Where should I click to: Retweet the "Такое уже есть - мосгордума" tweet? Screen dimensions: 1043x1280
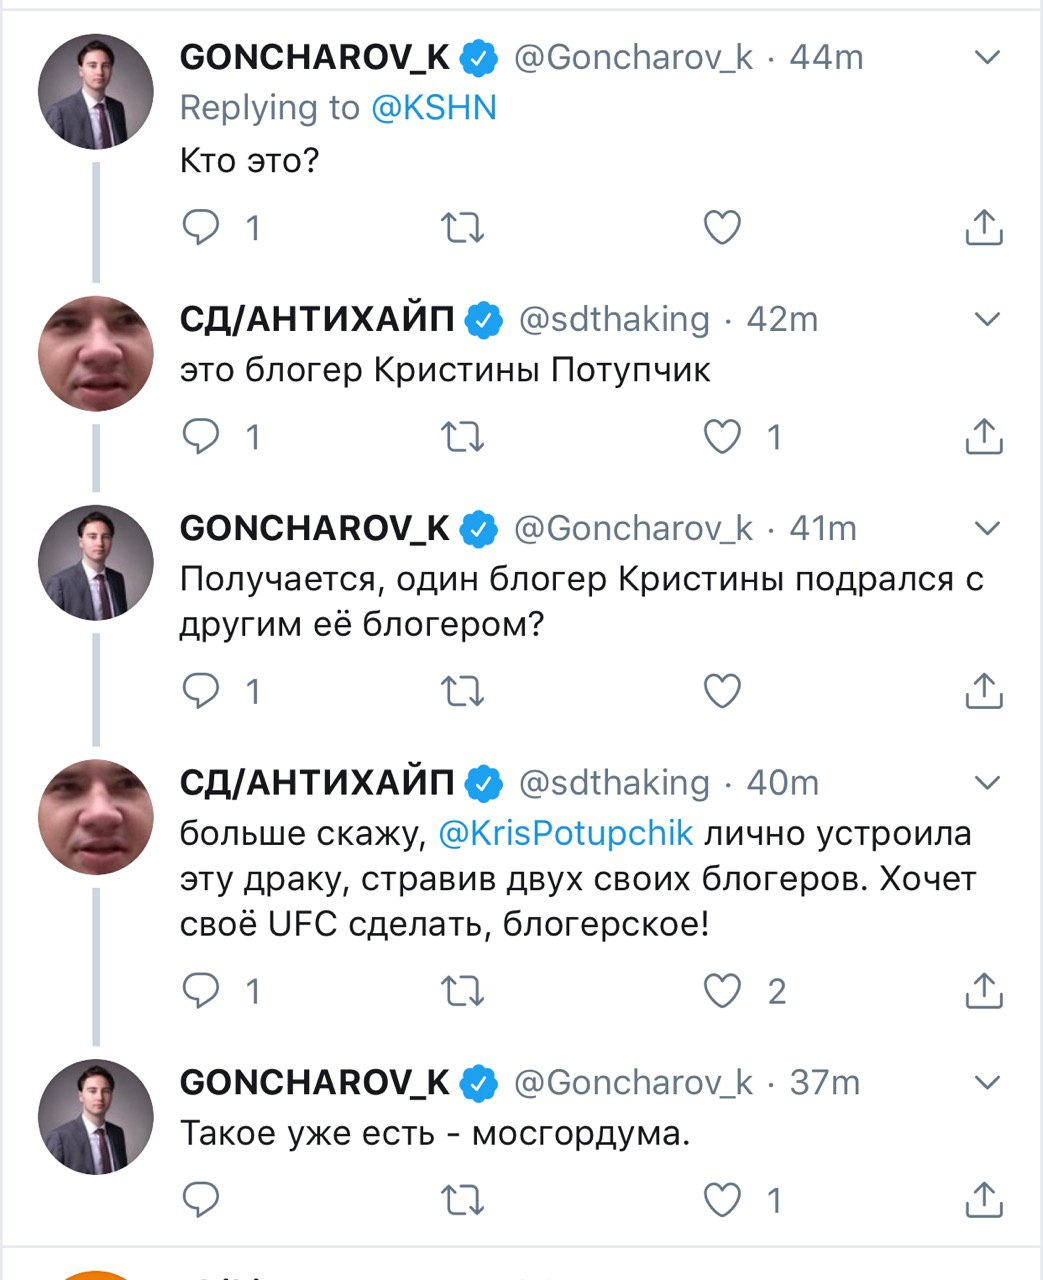463,1199
